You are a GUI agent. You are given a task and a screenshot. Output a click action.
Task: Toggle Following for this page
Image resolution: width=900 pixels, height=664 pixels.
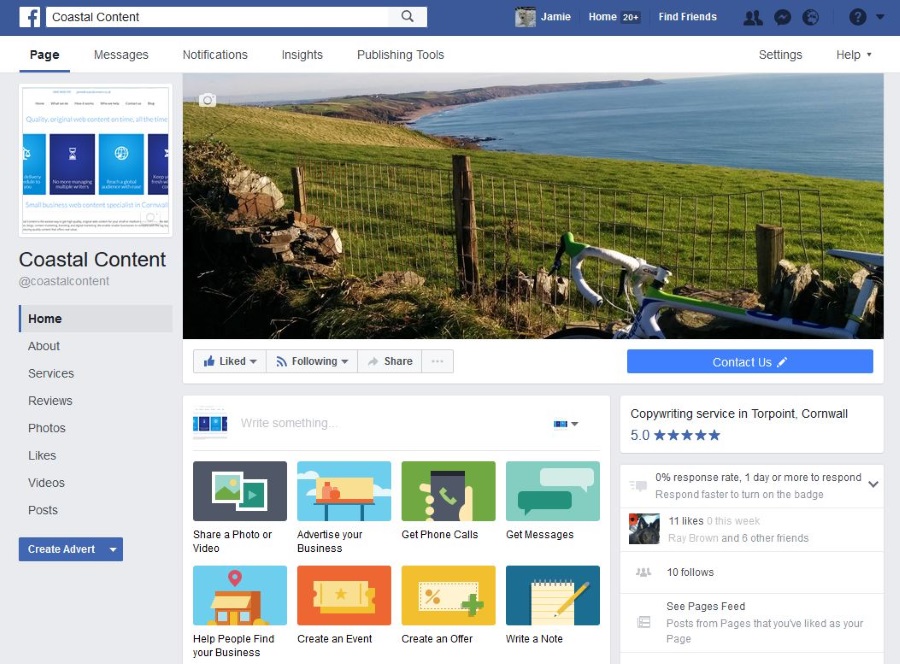tap(310, 361)
